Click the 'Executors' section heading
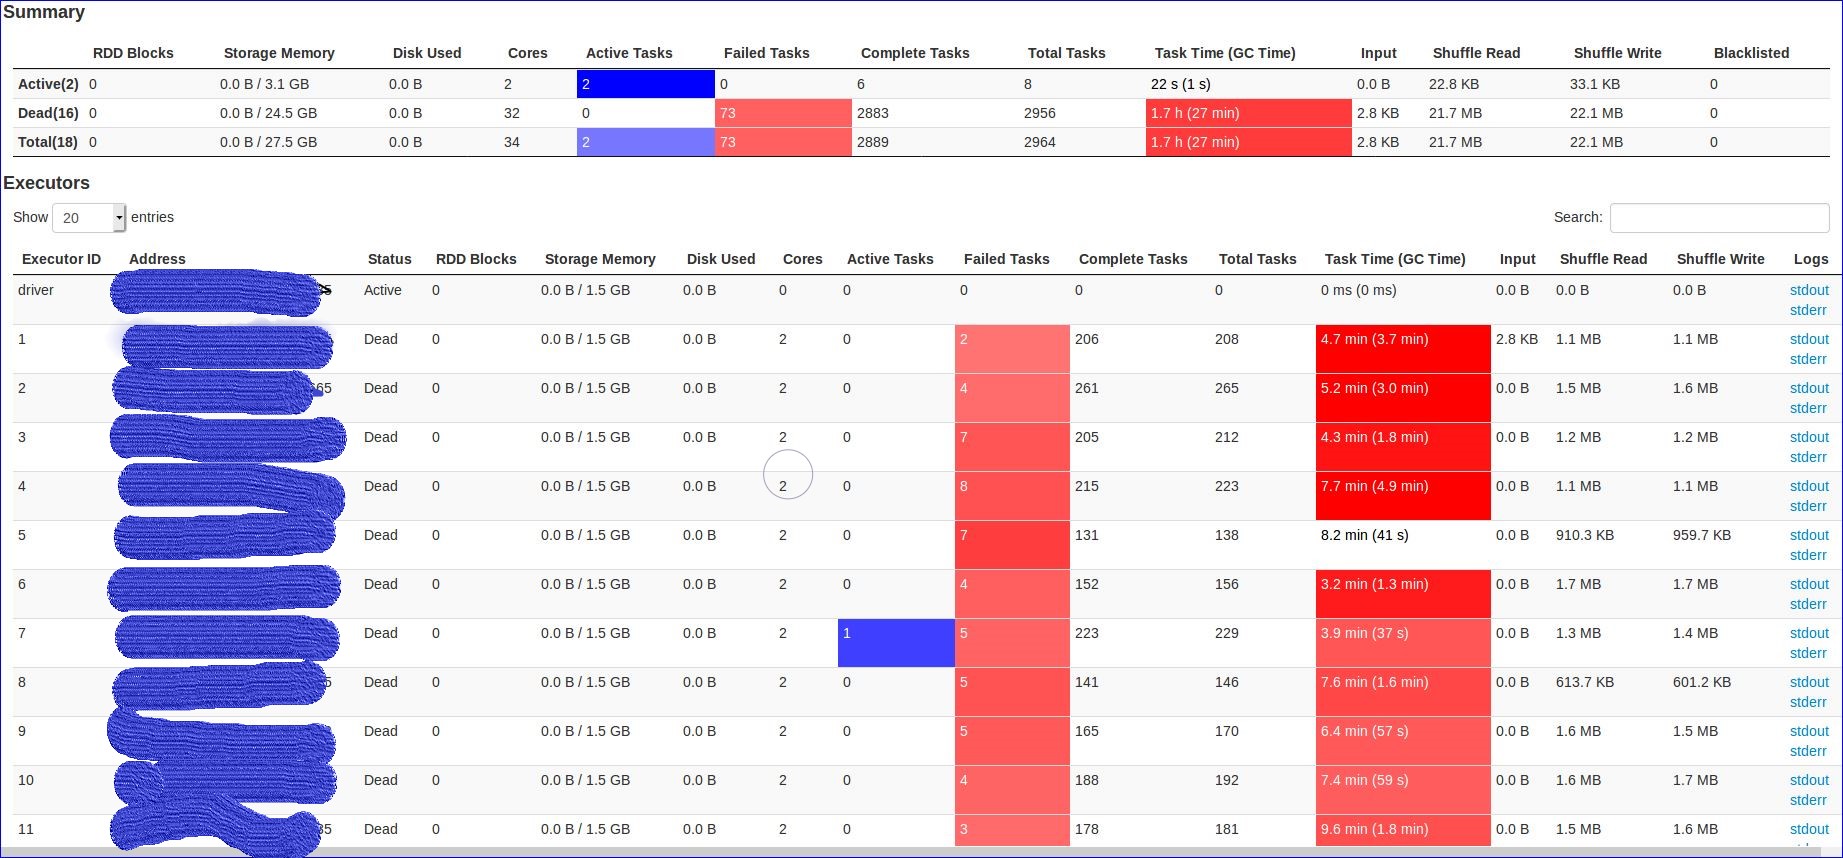This screenshot has height=858, width=1843. tap(46, 183)
